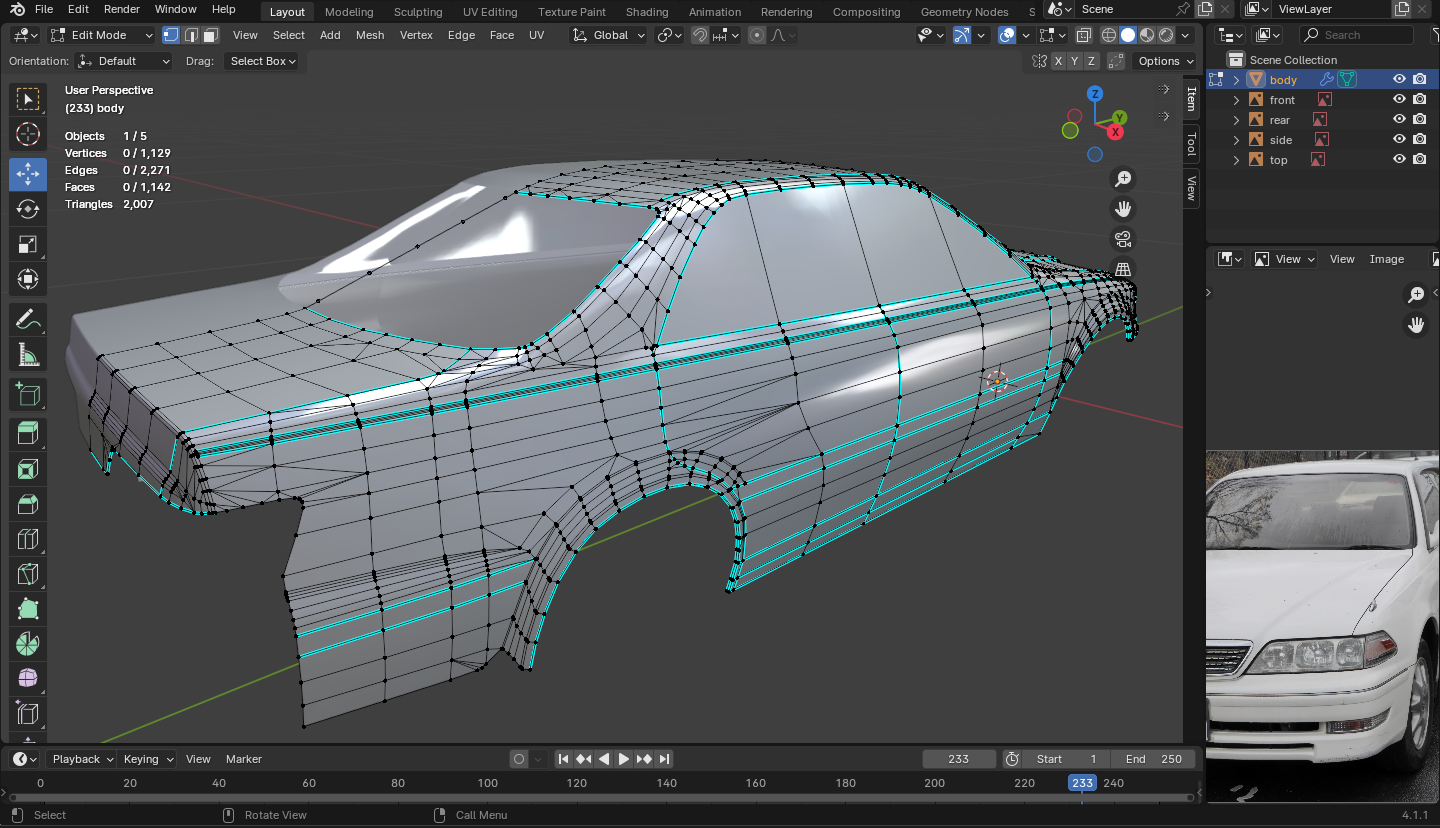Click the Options button

coord(1166,61)
